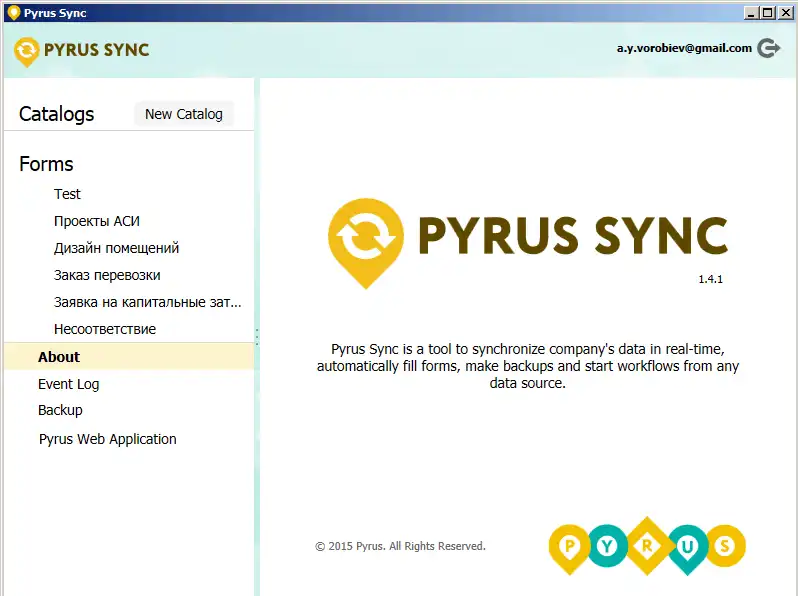Click the Pyrus Sync description paragraph
Screen dimensions: 798x596
coord(528,366)
